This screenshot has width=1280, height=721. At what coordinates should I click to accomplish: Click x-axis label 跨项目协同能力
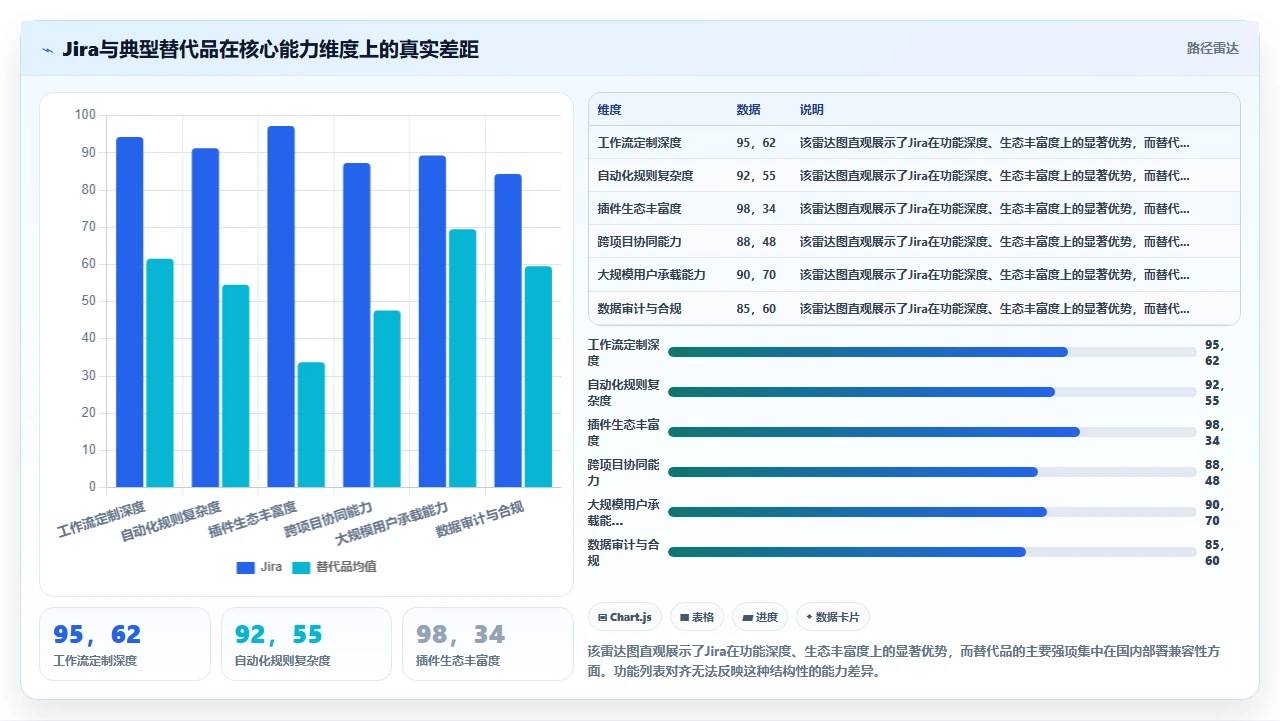tap(328, 520)
